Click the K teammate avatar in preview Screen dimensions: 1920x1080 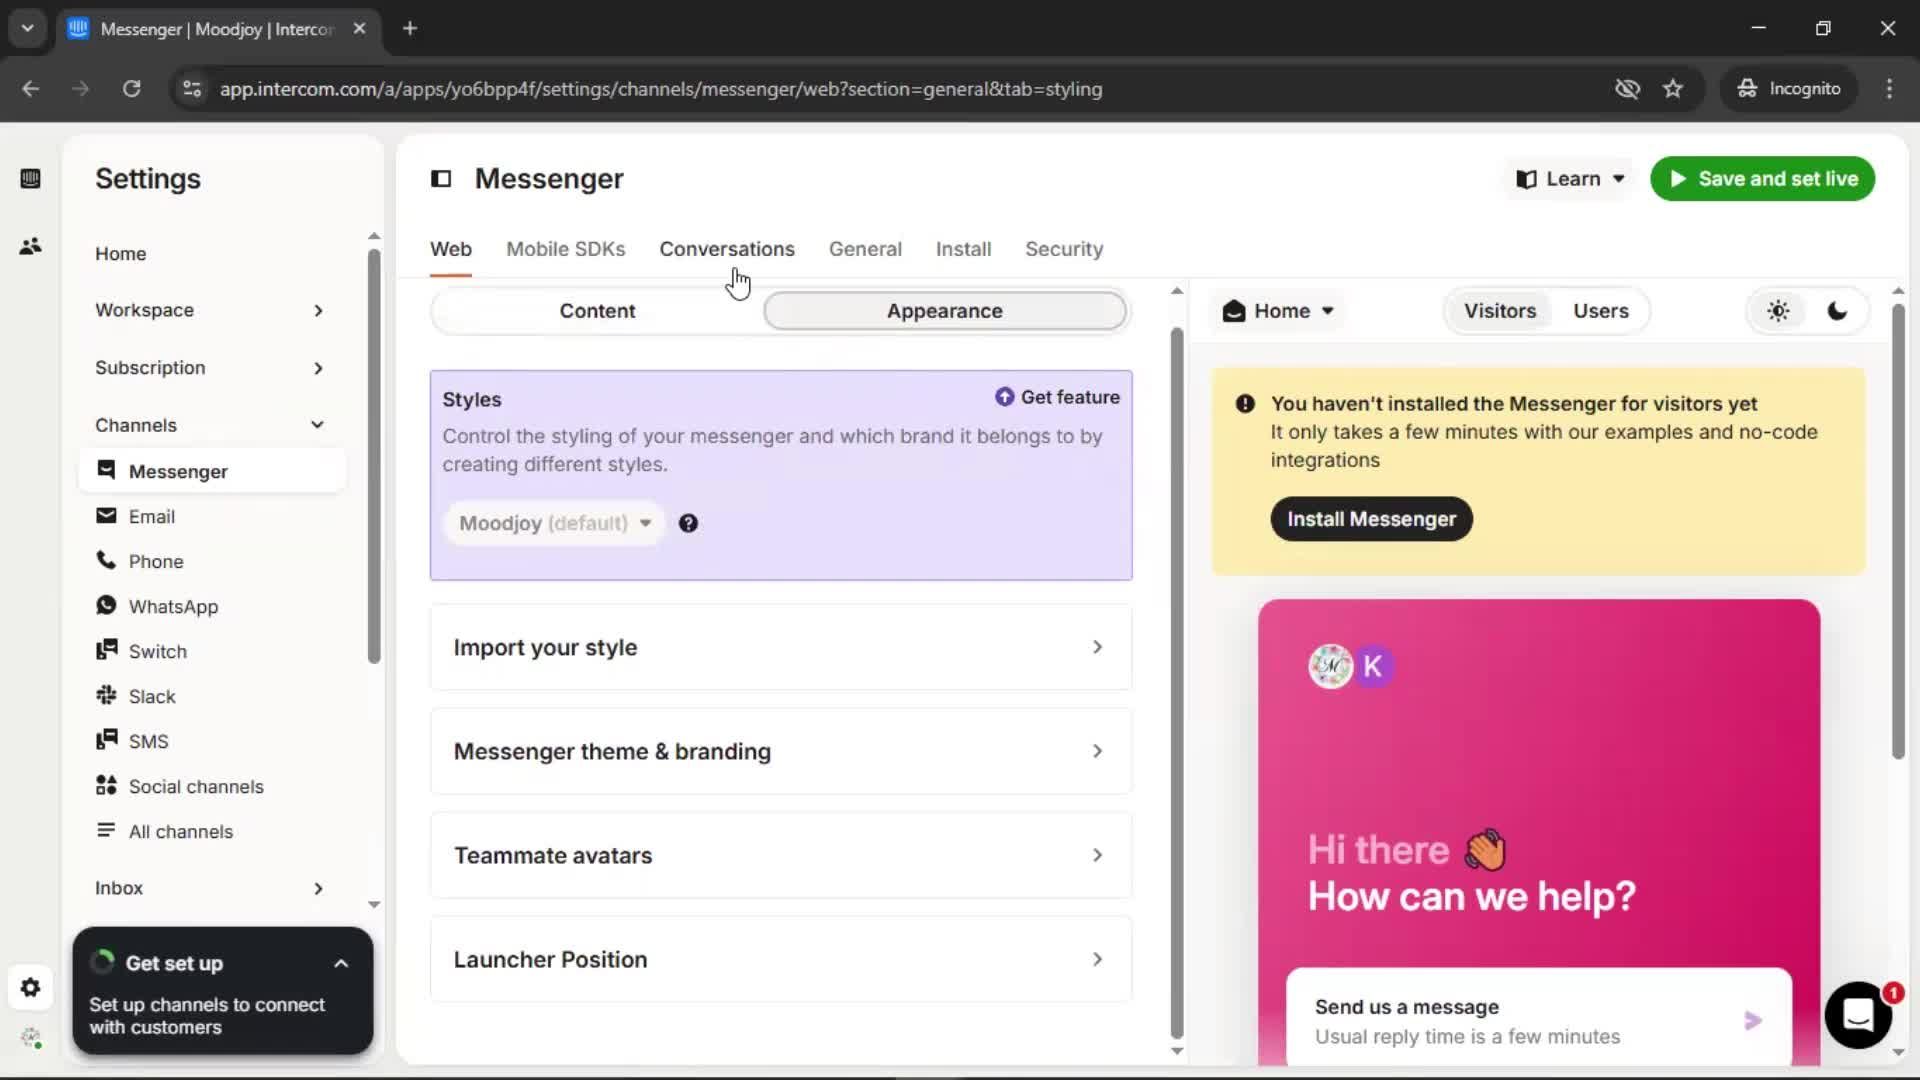point(1373,666)
